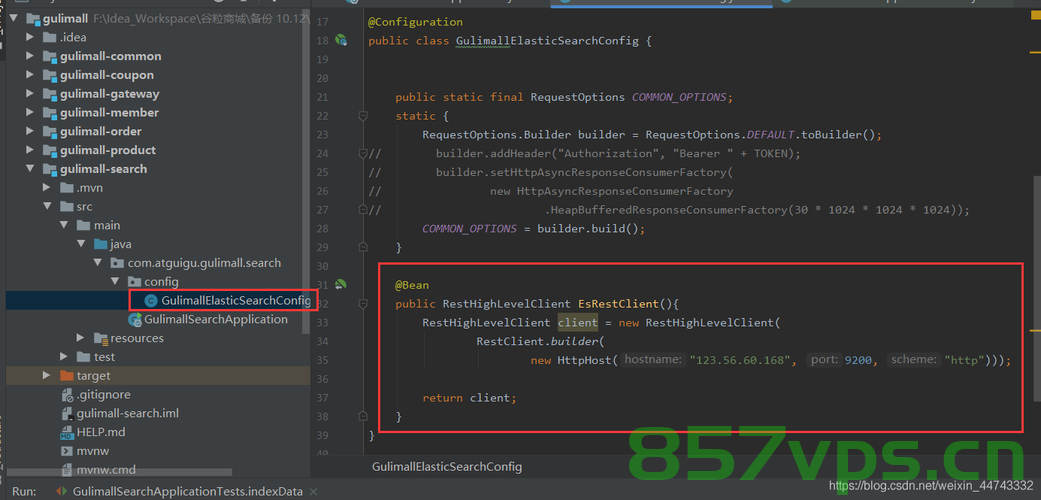
Task: Expand gulimall-member module arrow
Action: pyautogui.click(x=31, y=112)
